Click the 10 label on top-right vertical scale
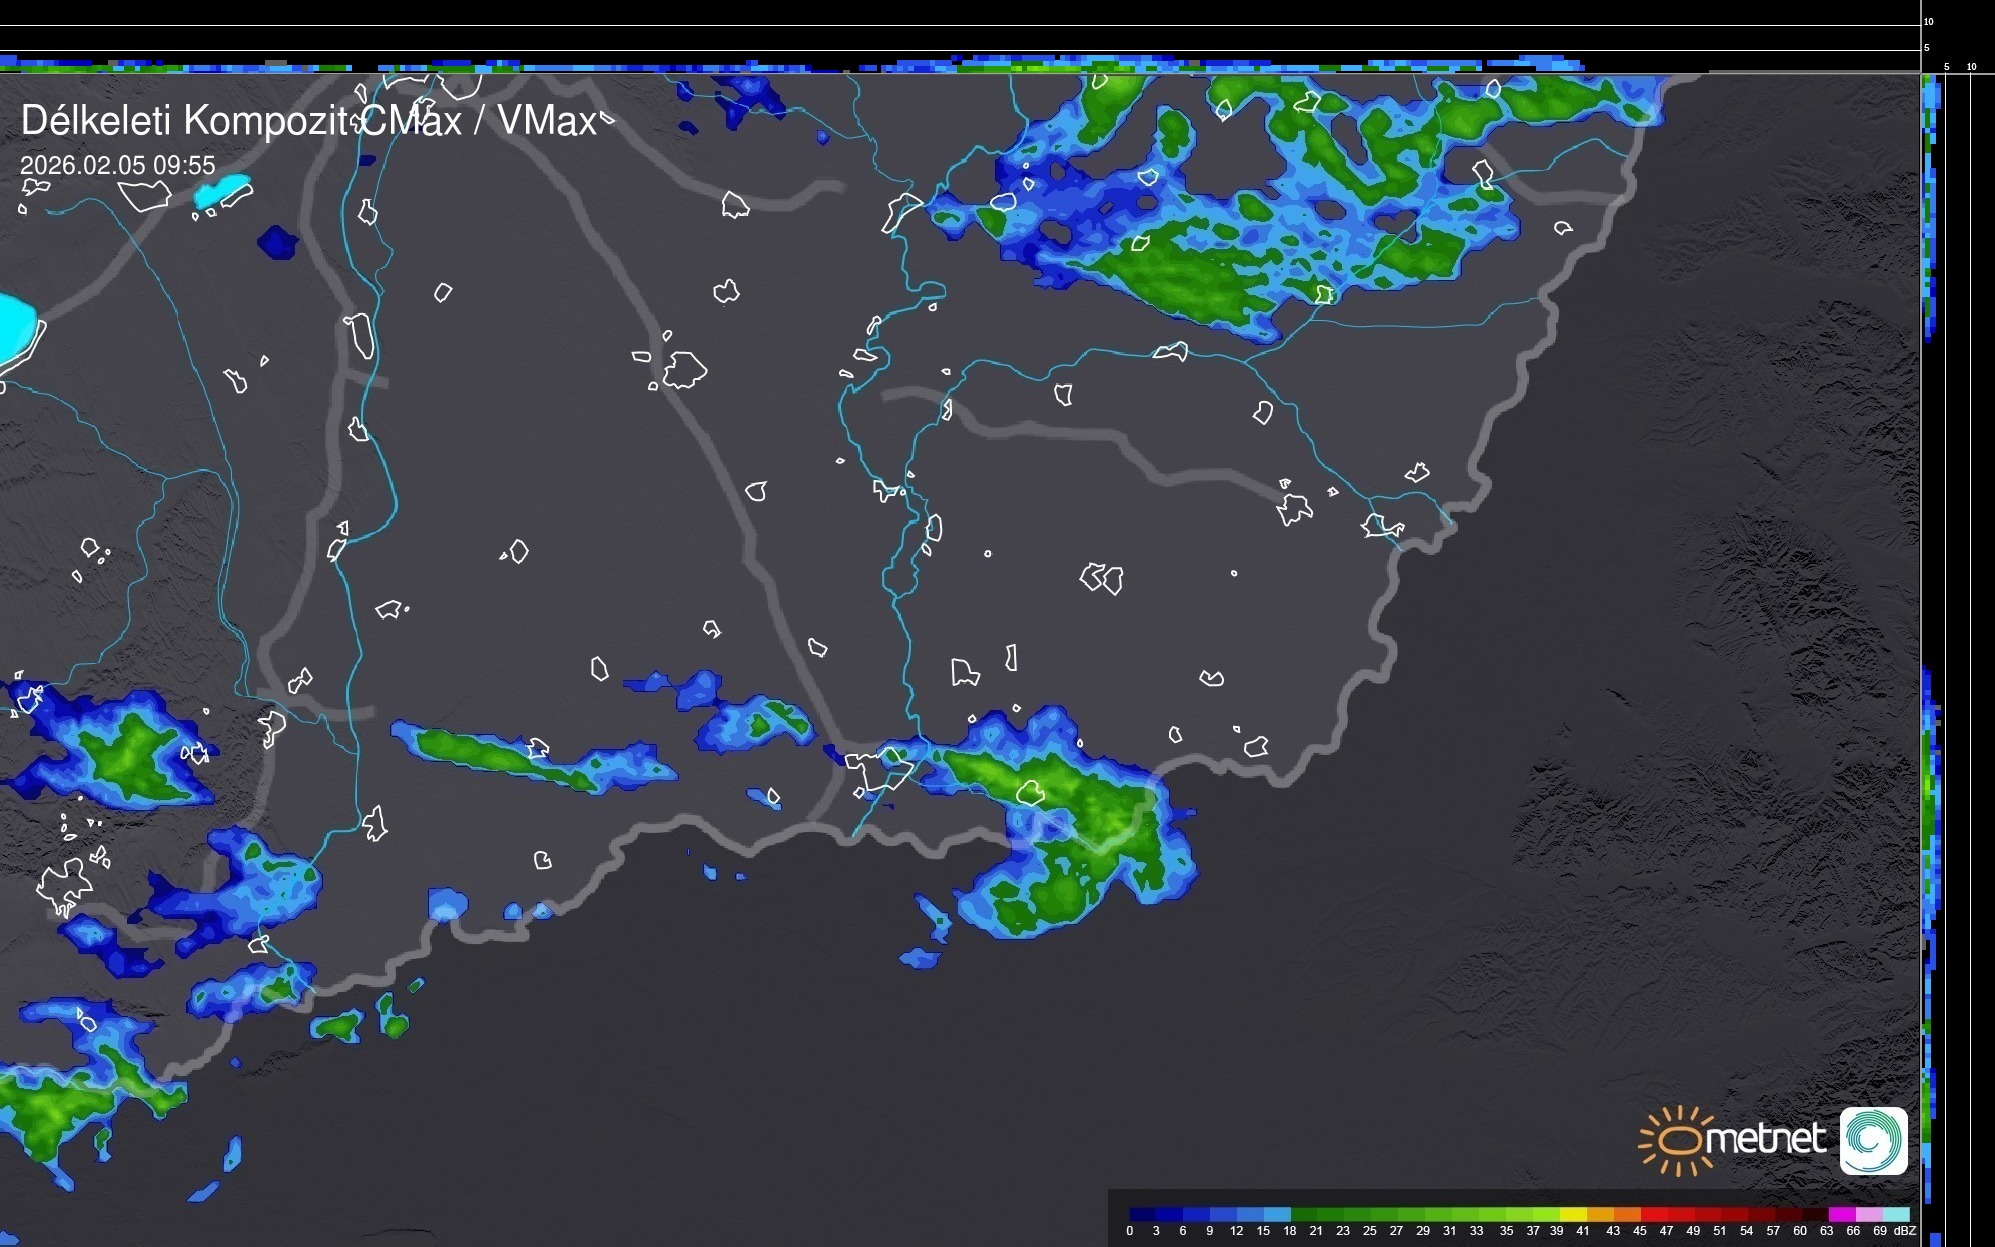The width and height of the screenshot is (1995, 1247). tap(1929, 21)
